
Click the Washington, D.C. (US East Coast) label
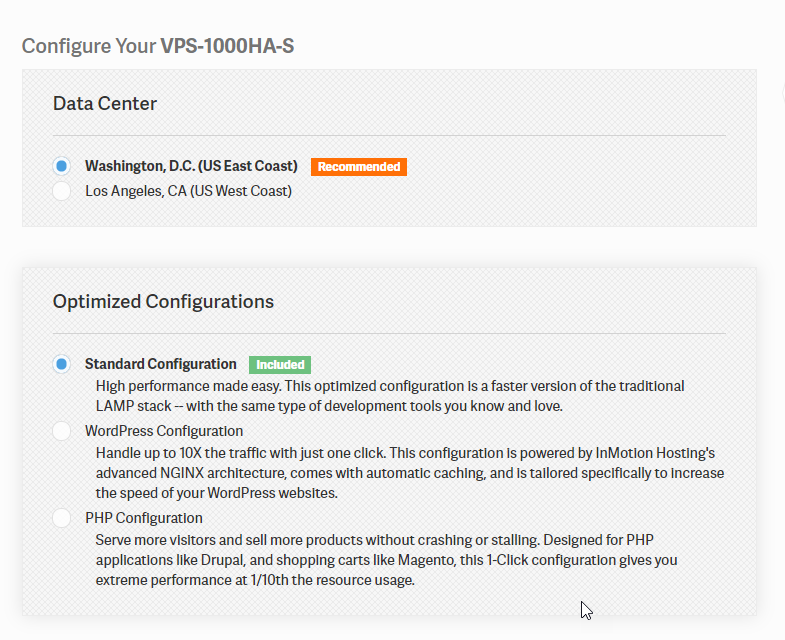(x=191, y=166)
